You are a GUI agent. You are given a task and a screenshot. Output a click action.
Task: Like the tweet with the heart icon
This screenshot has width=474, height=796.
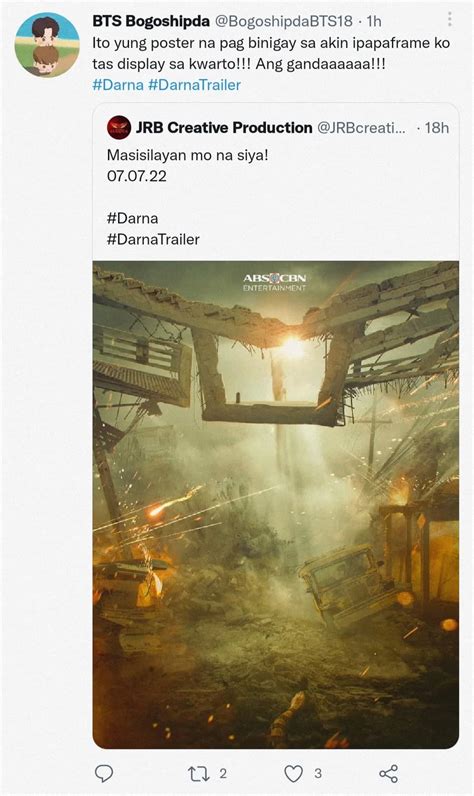pos(293,774)
